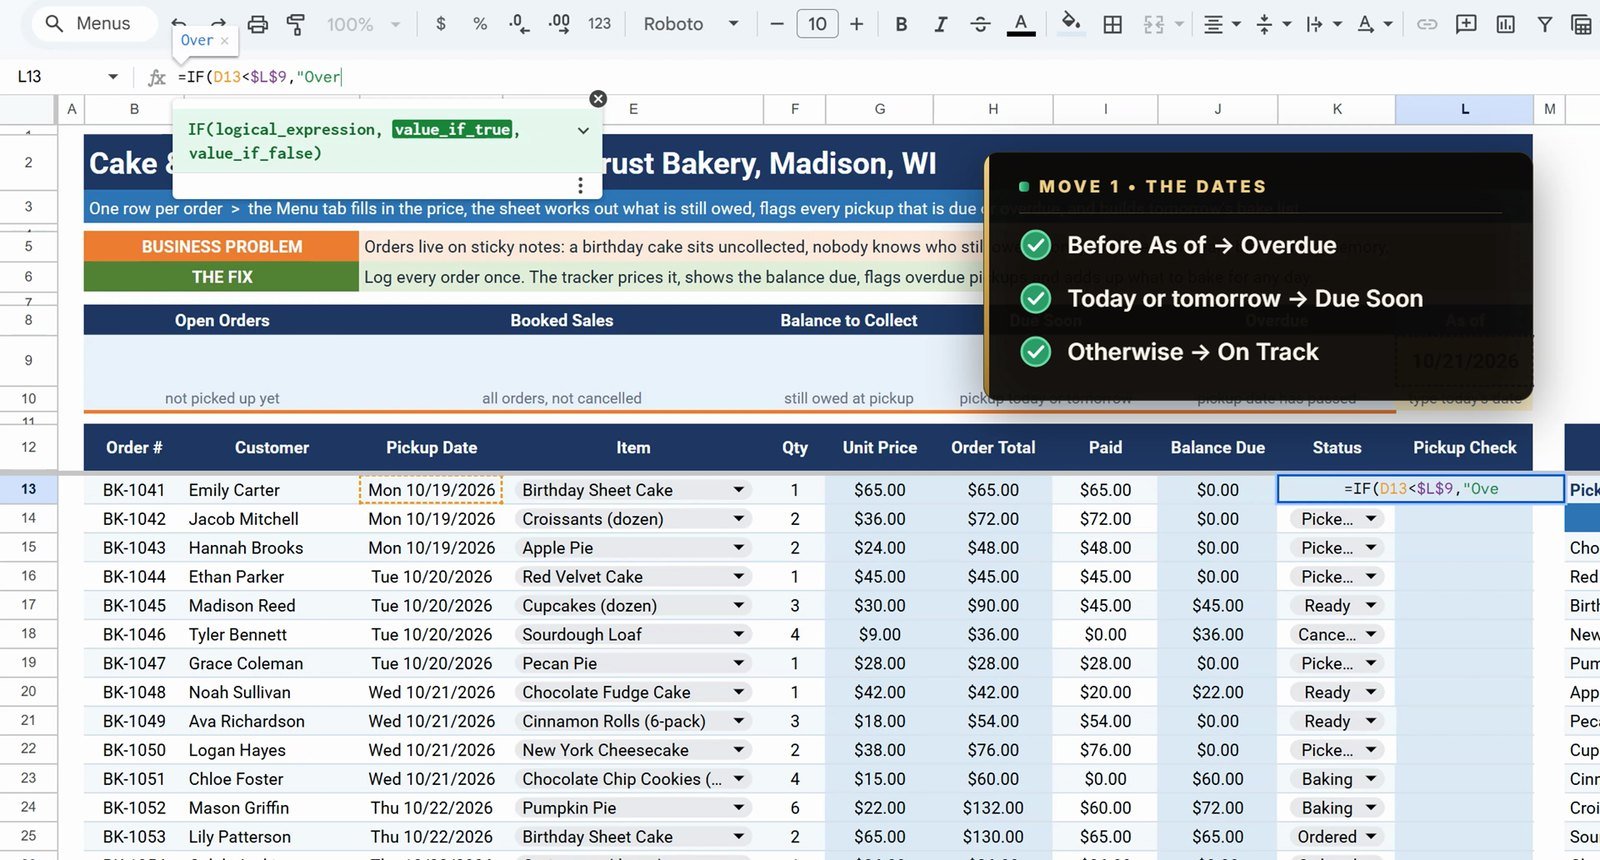Expand the IF formula help details

click(583, 130)
